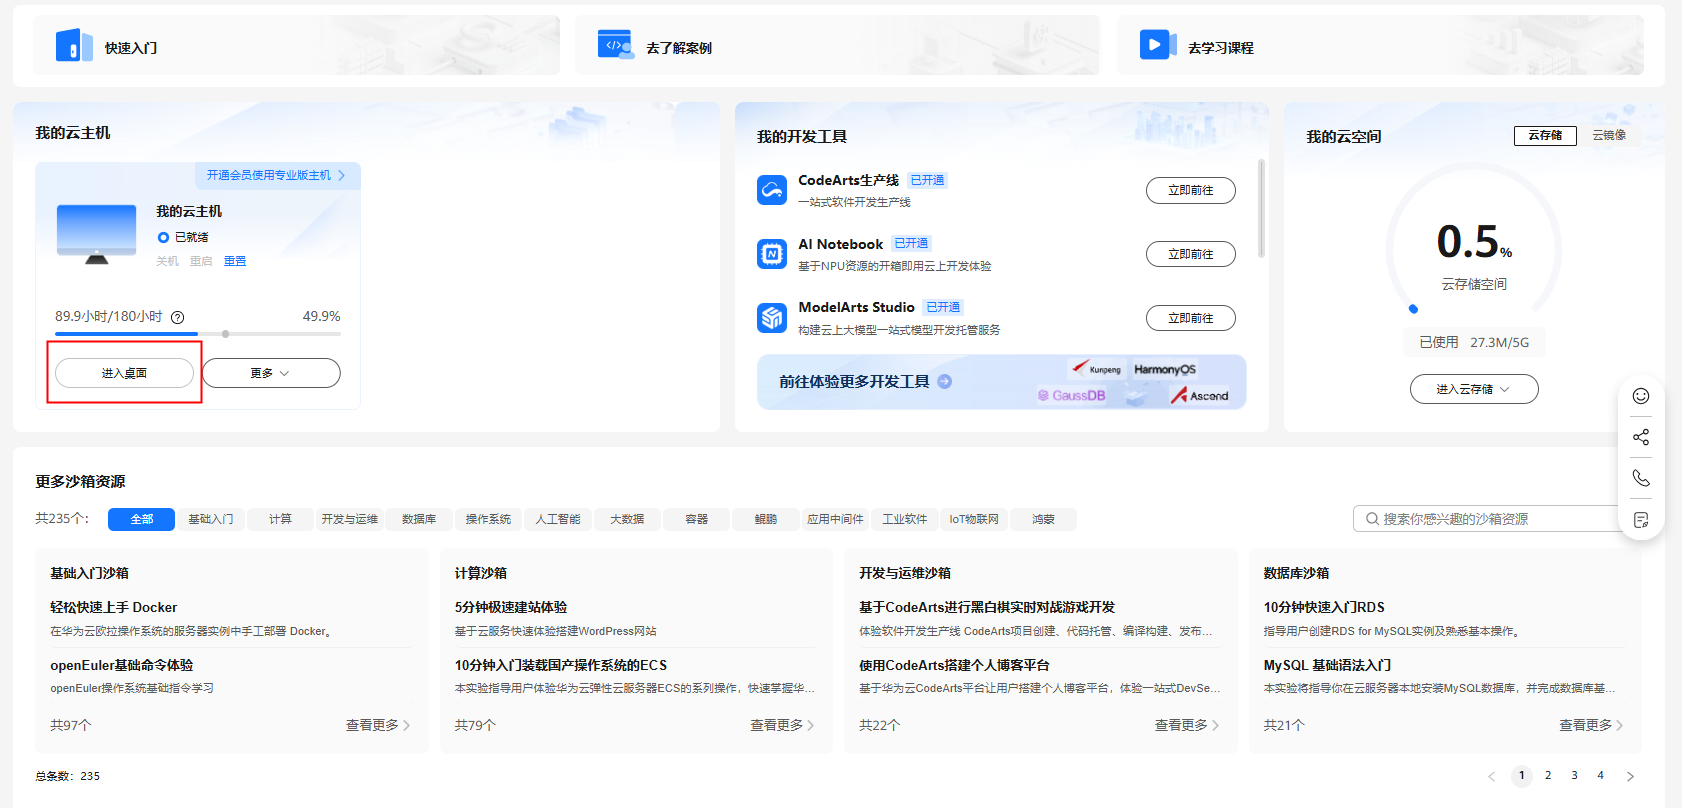Open the 更多 dropdown for cloud host
The height and width of the screenshot is (808, 1682).
pos(271,373)
